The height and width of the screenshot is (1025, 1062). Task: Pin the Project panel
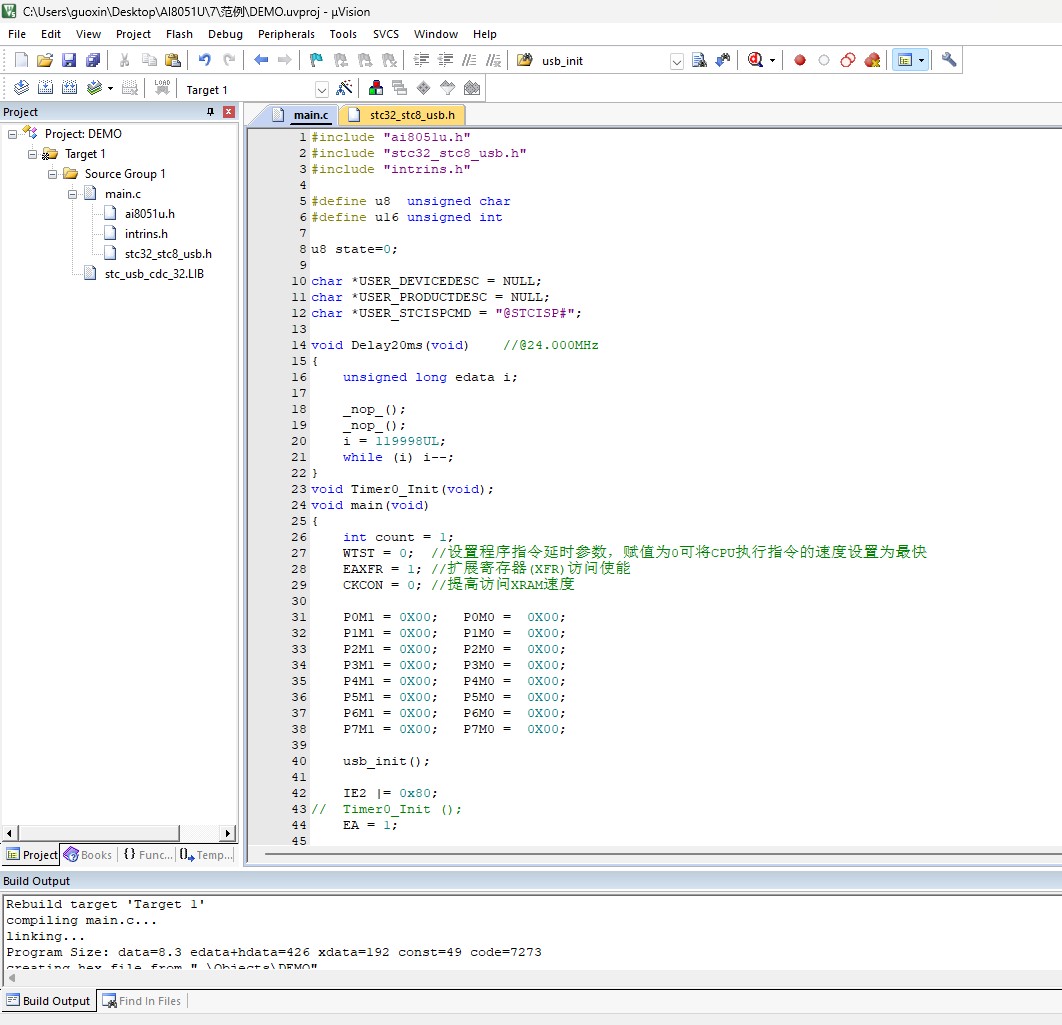[x=210, y=112]
